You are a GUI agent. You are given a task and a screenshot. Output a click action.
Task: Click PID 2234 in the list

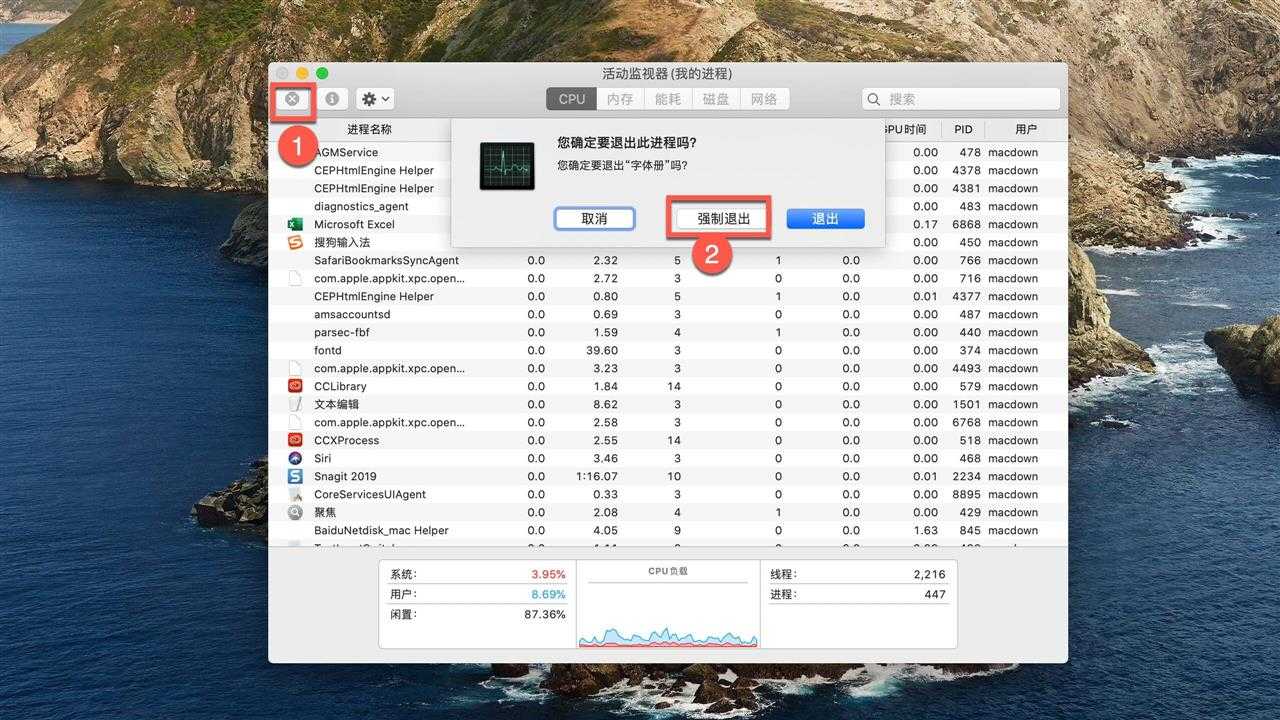tap(967, 476)
